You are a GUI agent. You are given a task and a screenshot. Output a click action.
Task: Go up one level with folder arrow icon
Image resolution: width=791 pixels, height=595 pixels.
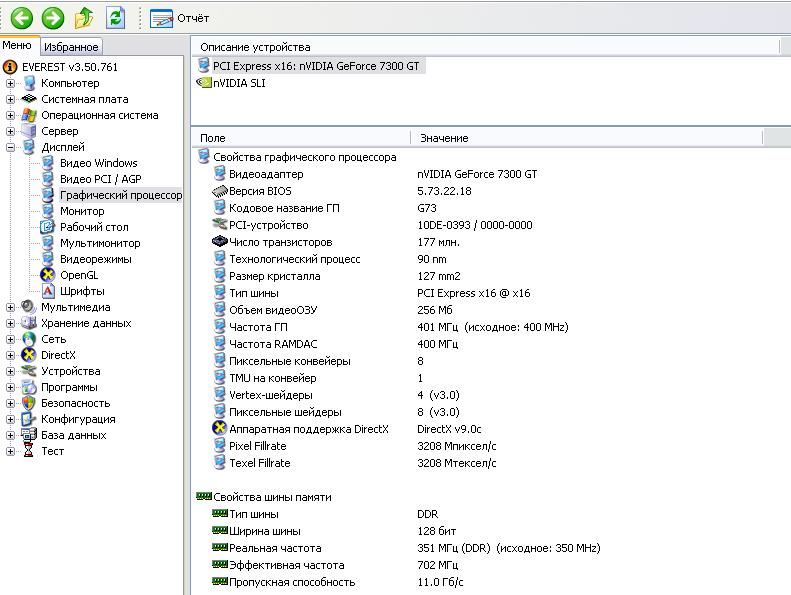pos(84,18)
